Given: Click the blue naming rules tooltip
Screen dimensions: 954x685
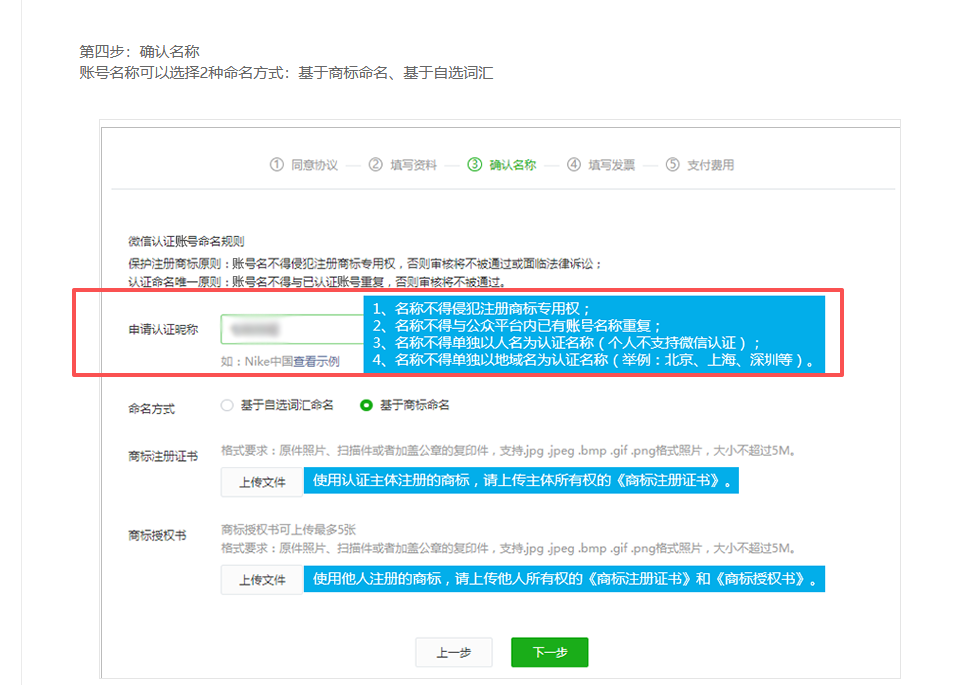Looking at the screenshot, I should pos(594,334).
